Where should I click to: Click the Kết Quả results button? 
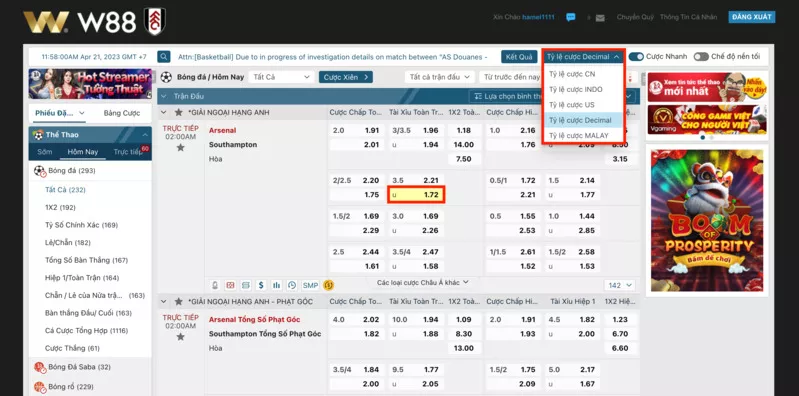[x=519, y=57]
